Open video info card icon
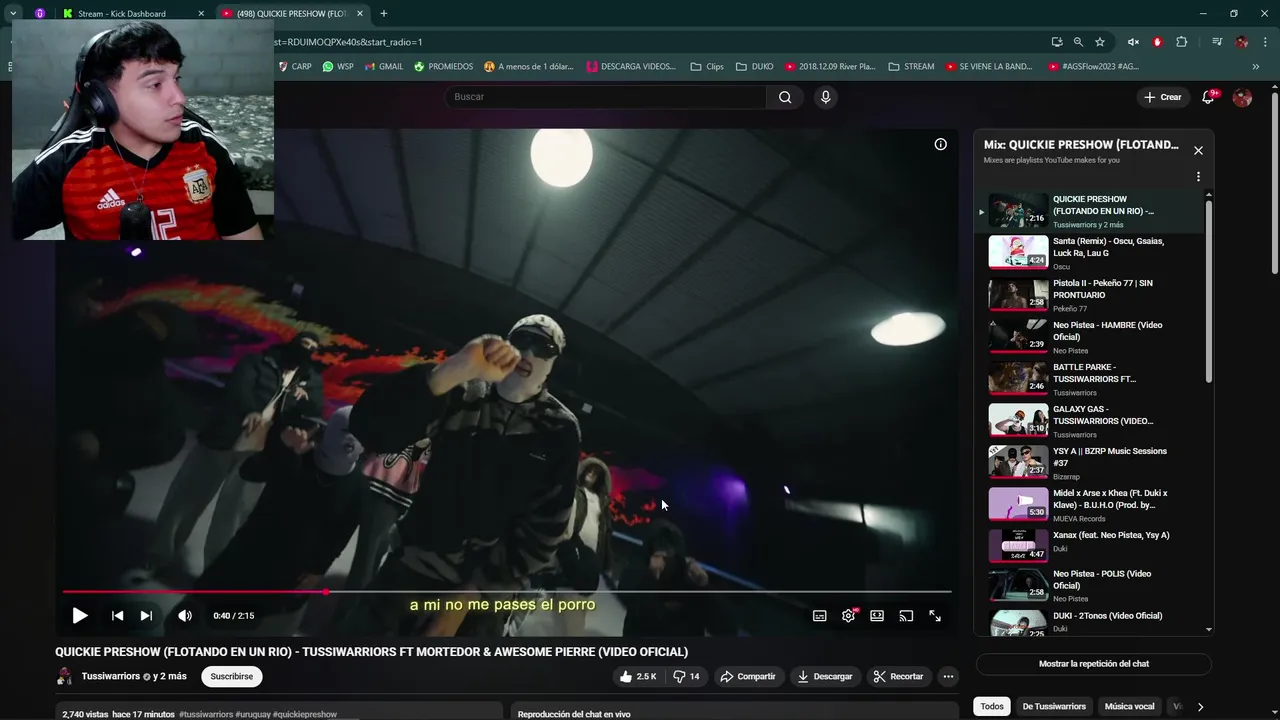1280x720 pixels. [x=940, y=144]
